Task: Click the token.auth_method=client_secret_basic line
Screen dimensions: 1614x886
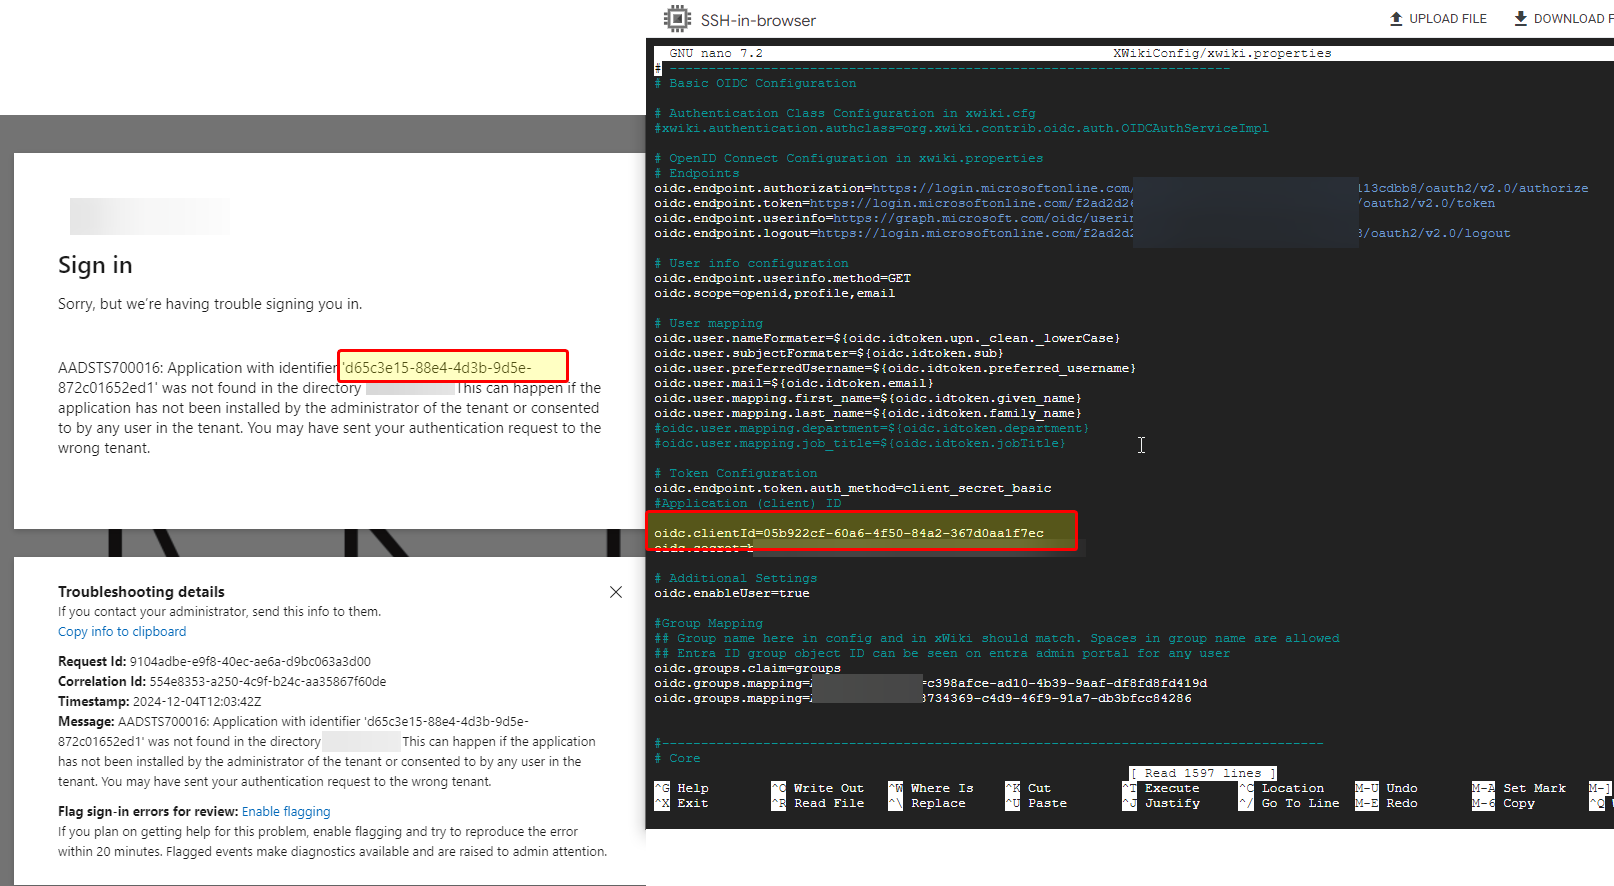Action: [853, 488]
